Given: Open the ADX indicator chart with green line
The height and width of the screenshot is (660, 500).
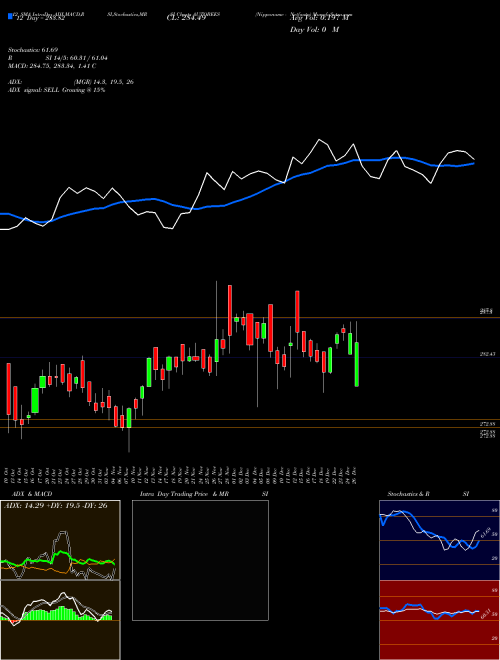Looking at the screenshot, I should (60, 540).
